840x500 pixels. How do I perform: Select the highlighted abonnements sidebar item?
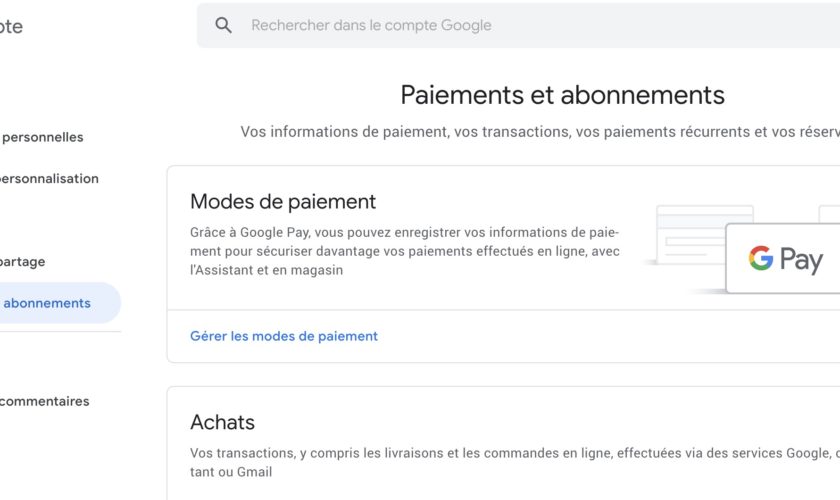pos(48,304)
